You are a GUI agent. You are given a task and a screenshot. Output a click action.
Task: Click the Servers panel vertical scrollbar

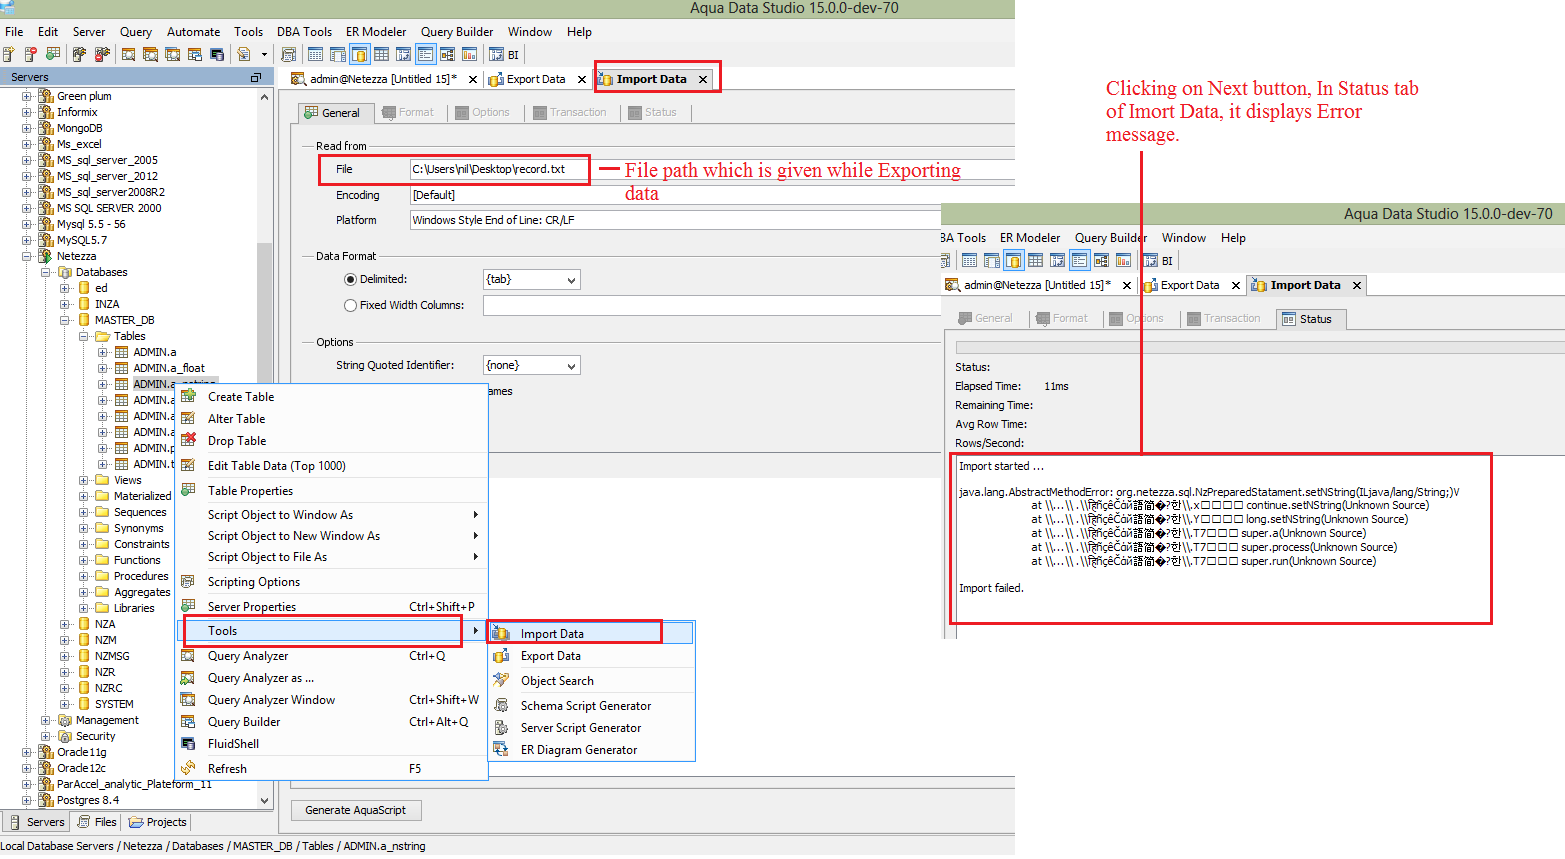(264, 448)
